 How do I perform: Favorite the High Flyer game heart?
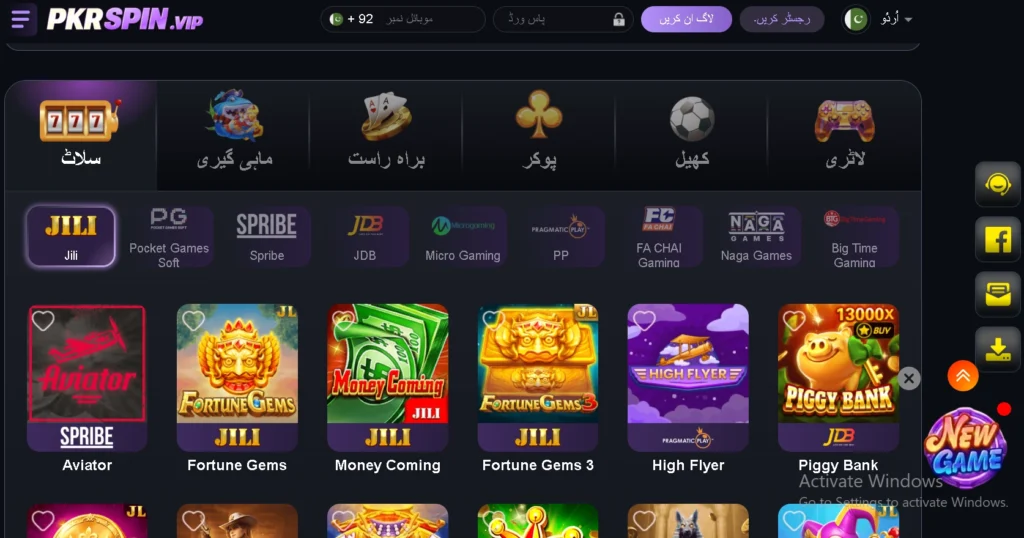644,321
